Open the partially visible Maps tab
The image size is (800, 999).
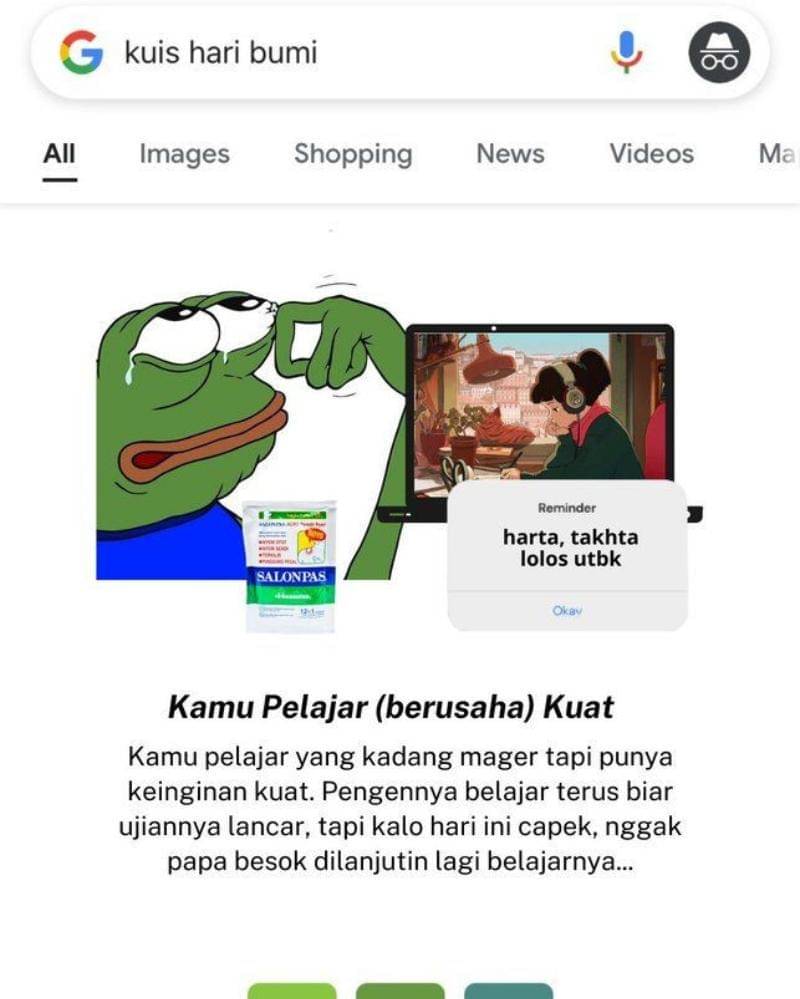tap(778, 154)
